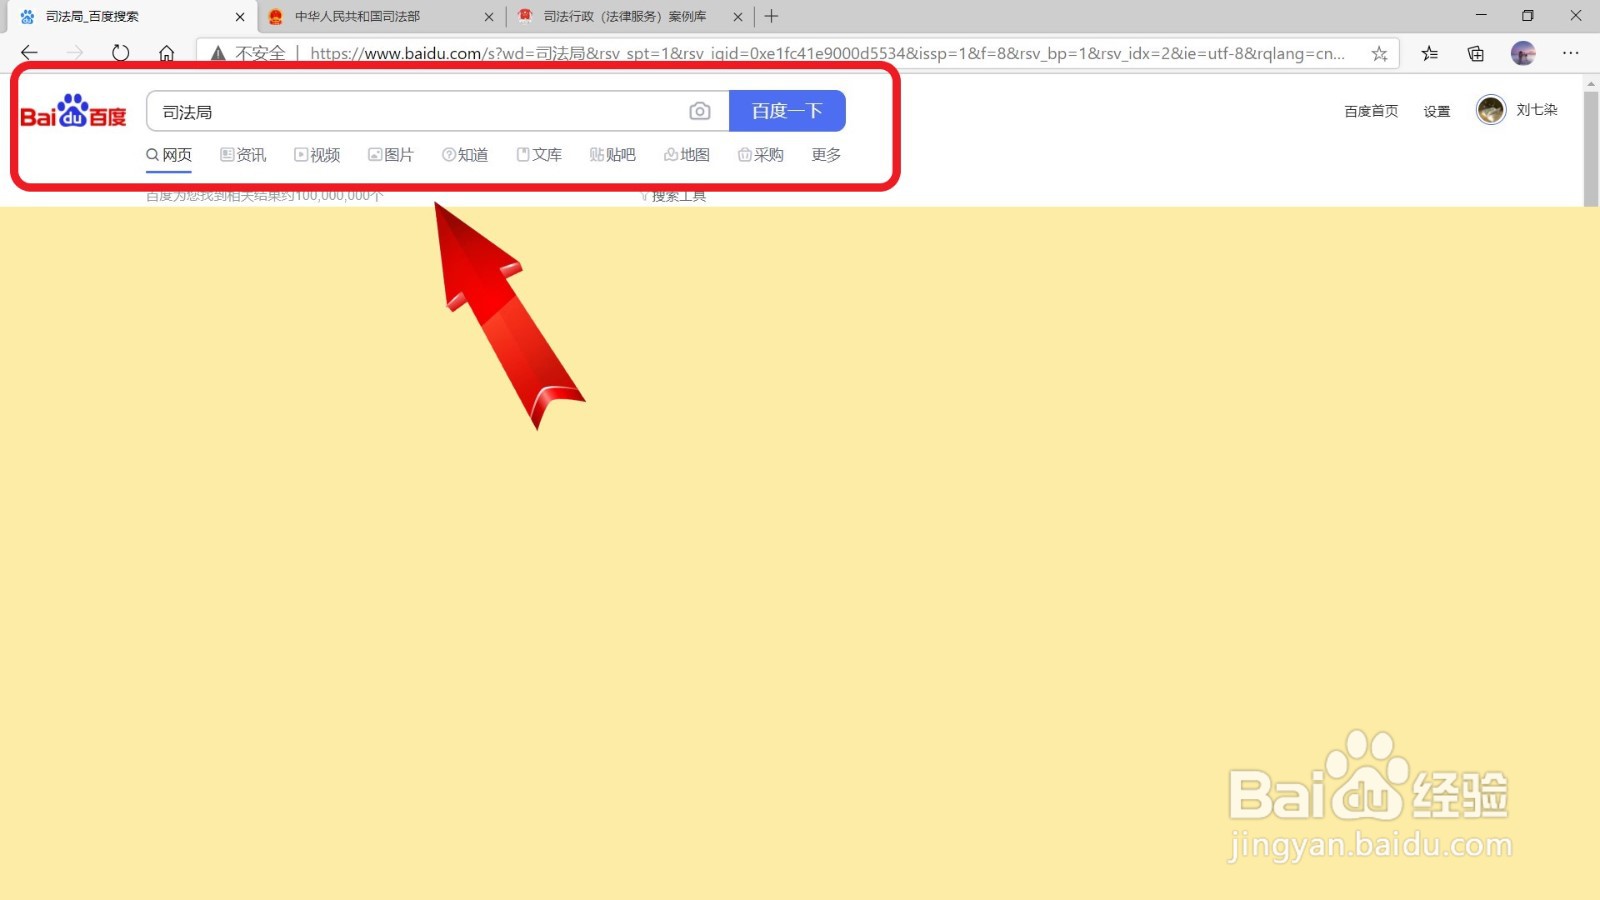Click the 搜索工具 filter link
This screenshot has height=900, width=1600.
tap(673, 196)
